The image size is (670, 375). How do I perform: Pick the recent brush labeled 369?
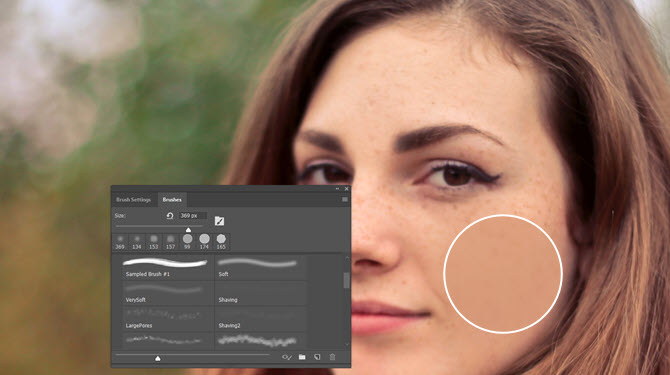(x=120, y=242)
